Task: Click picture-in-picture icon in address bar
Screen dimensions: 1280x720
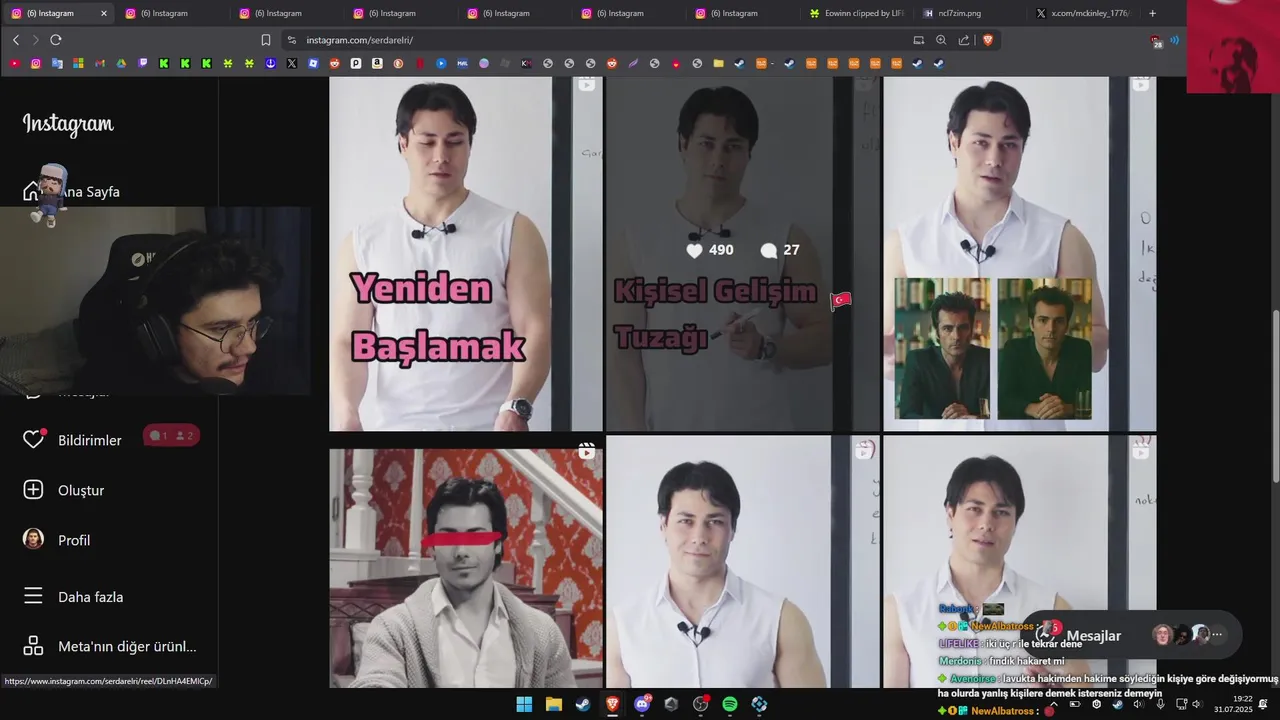Action: (x=919, y=40)
